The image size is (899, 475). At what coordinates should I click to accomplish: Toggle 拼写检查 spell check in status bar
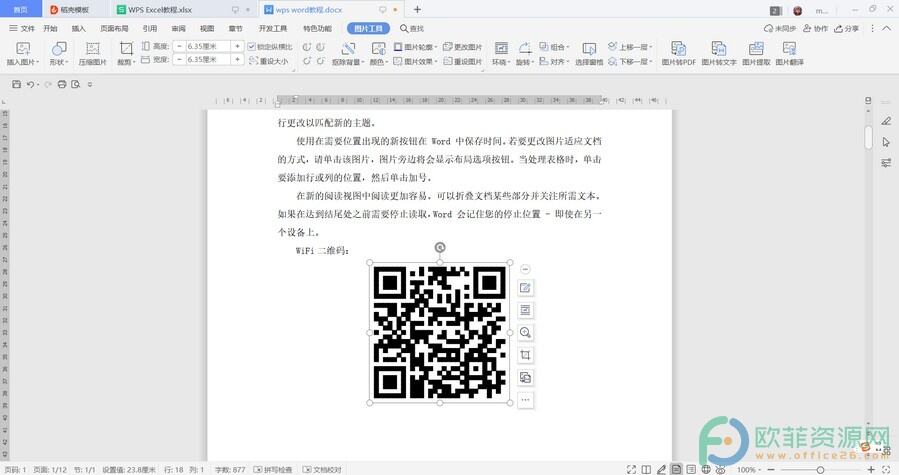click(x=273, y=469)
